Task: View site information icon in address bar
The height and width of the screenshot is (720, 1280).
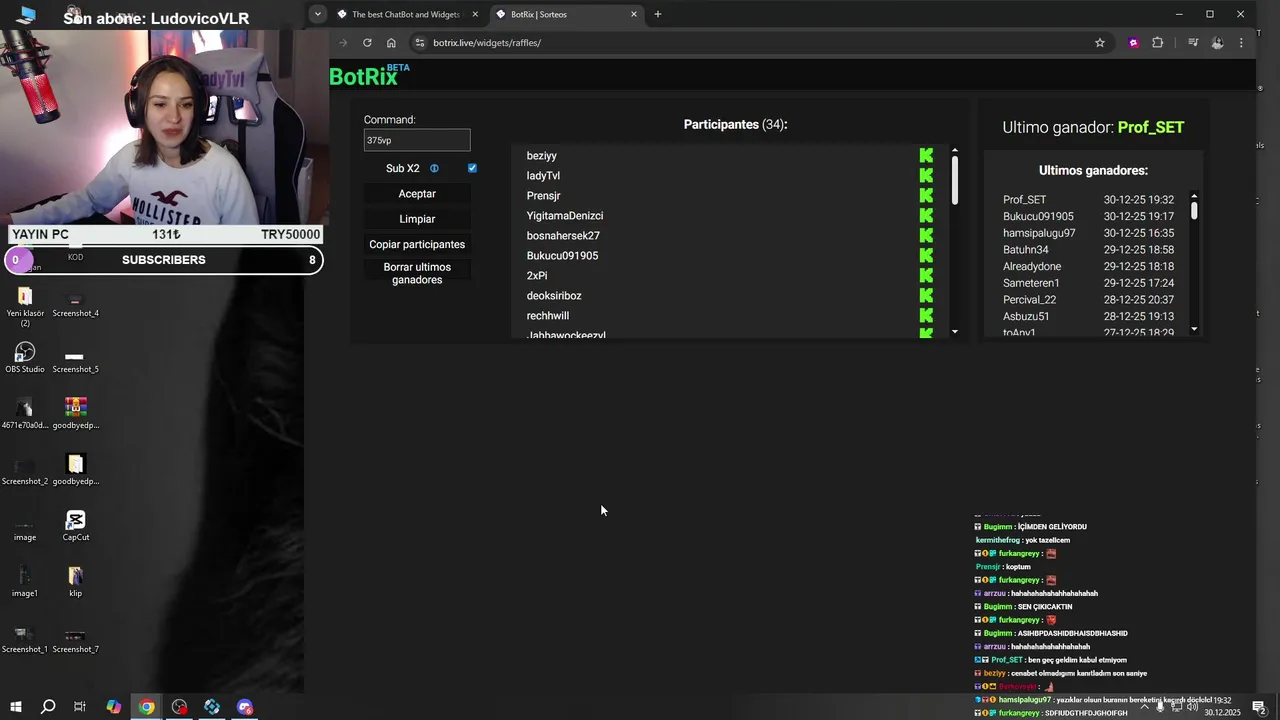Action: (420, 43)
